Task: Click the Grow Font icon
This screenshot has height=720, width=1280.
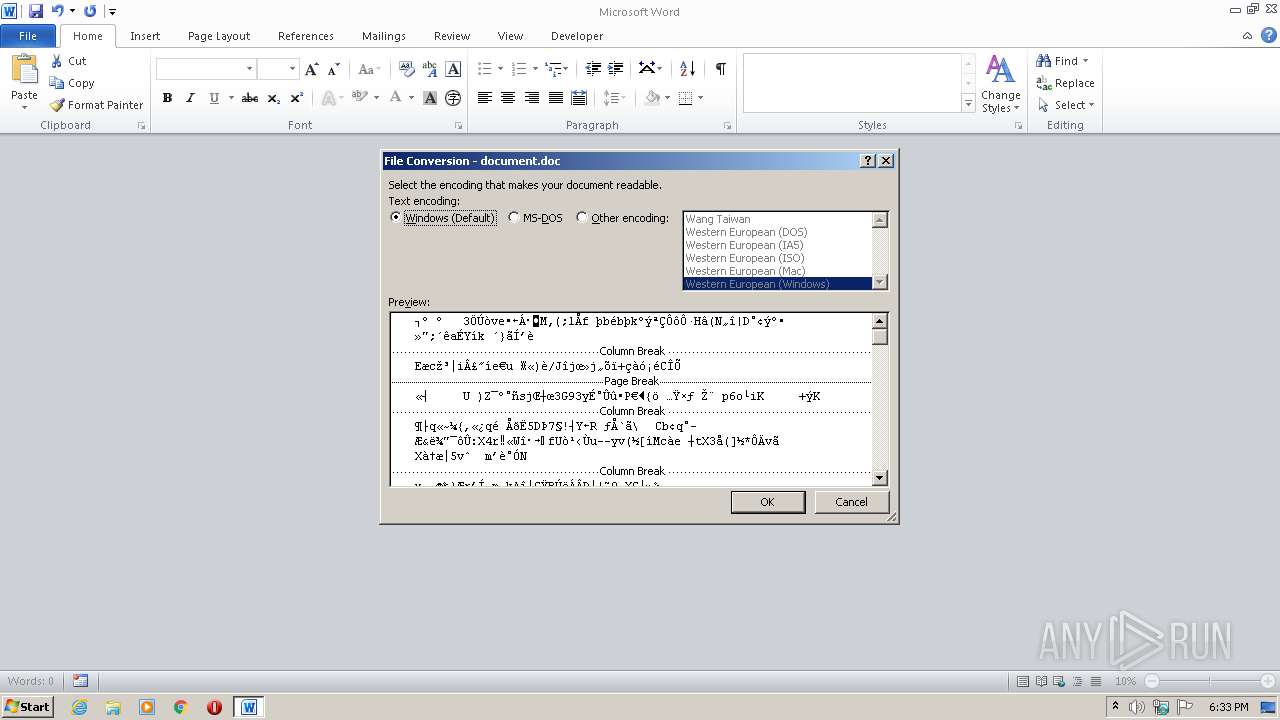Action: coord(312,69)
